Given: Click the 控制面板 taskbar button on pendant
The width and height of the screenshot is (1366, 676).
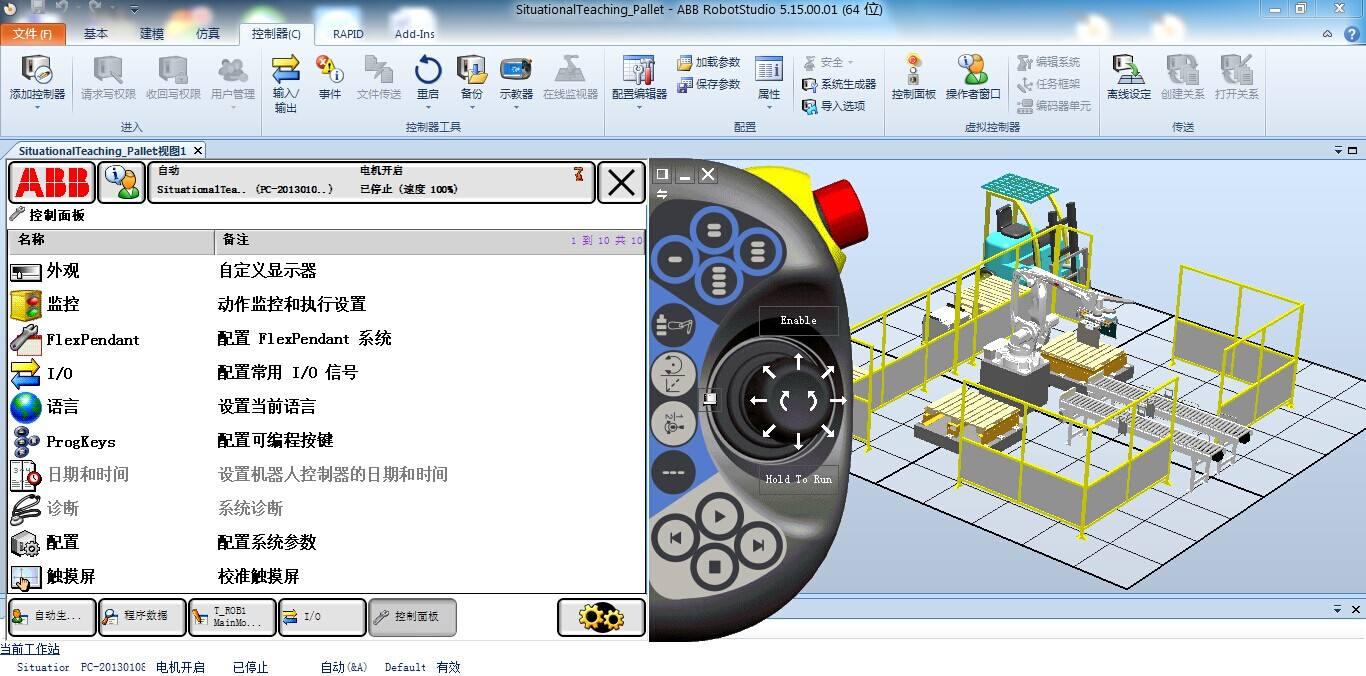Looking at the screenshot, I should (x=412, y=617).
